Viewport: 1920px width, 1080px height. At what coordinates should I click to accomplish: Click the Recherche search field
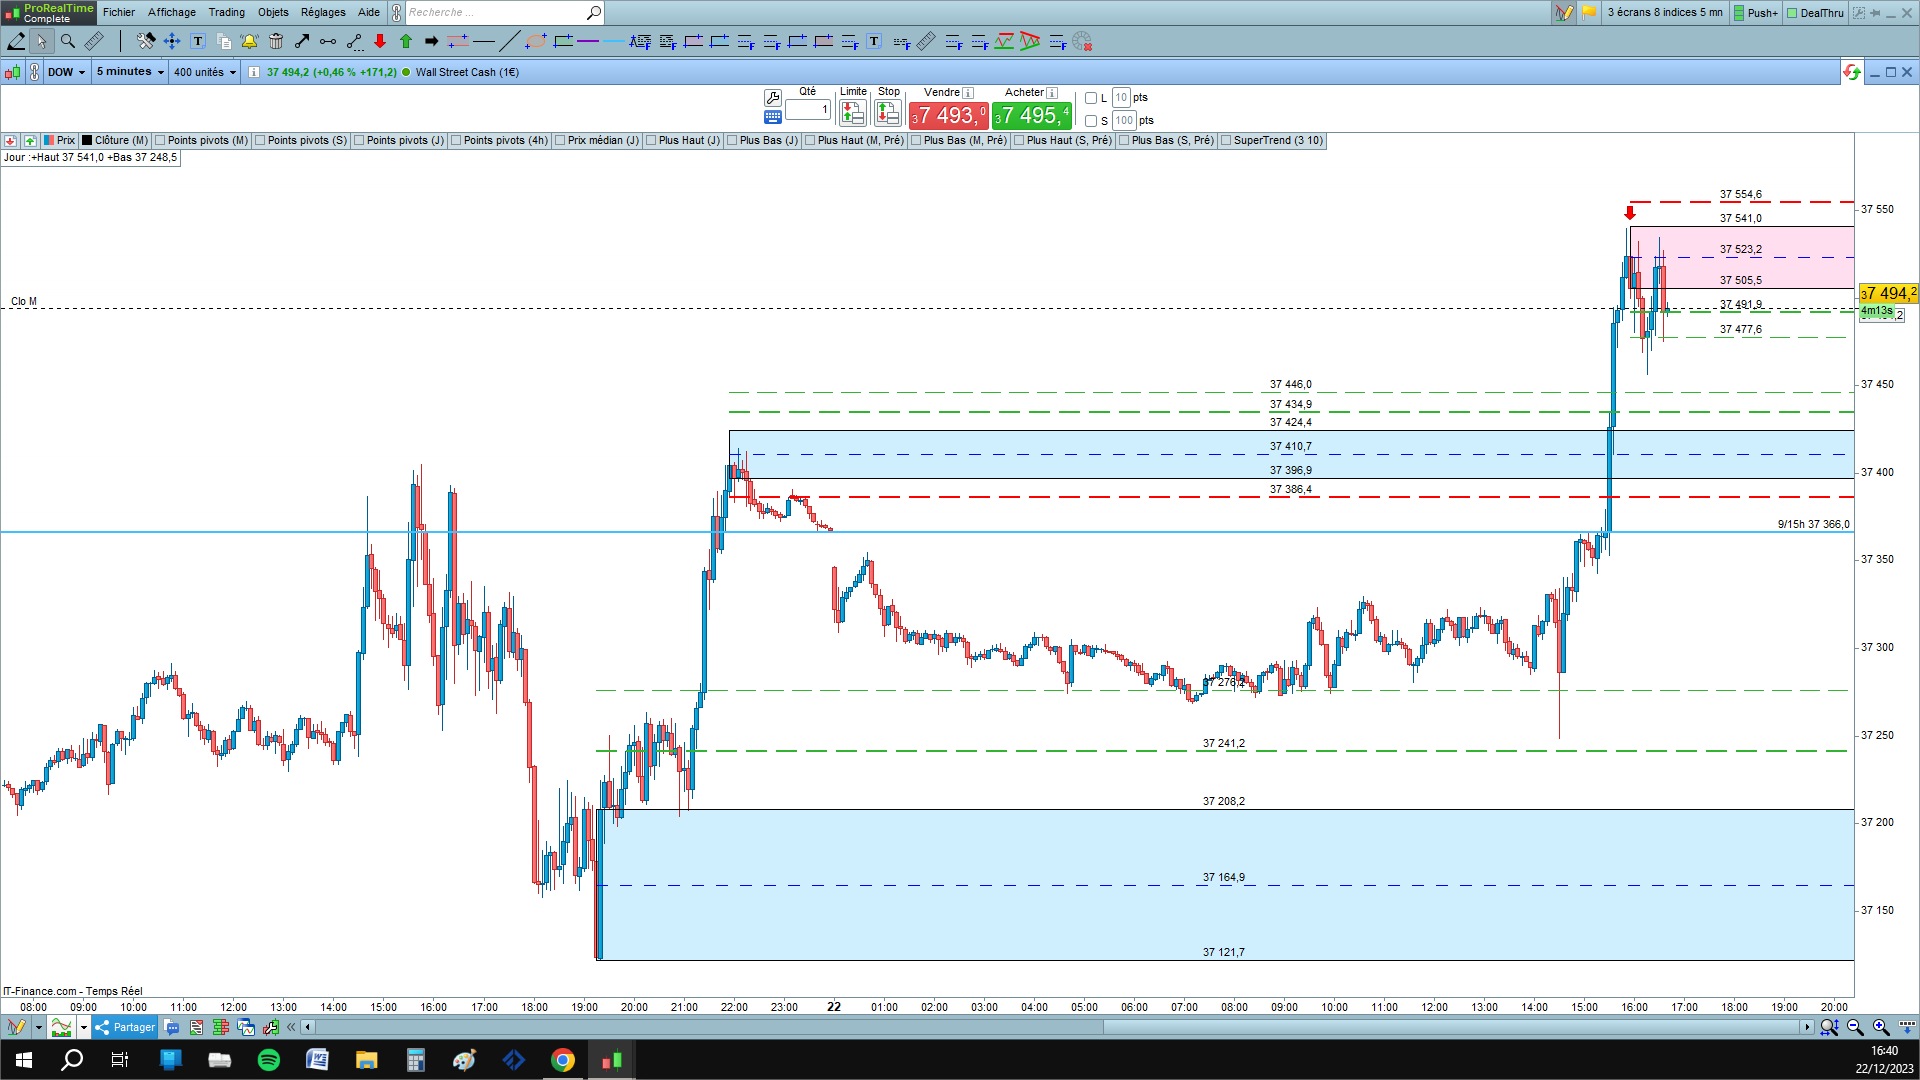pyautogui.click(x=495, y=12)
